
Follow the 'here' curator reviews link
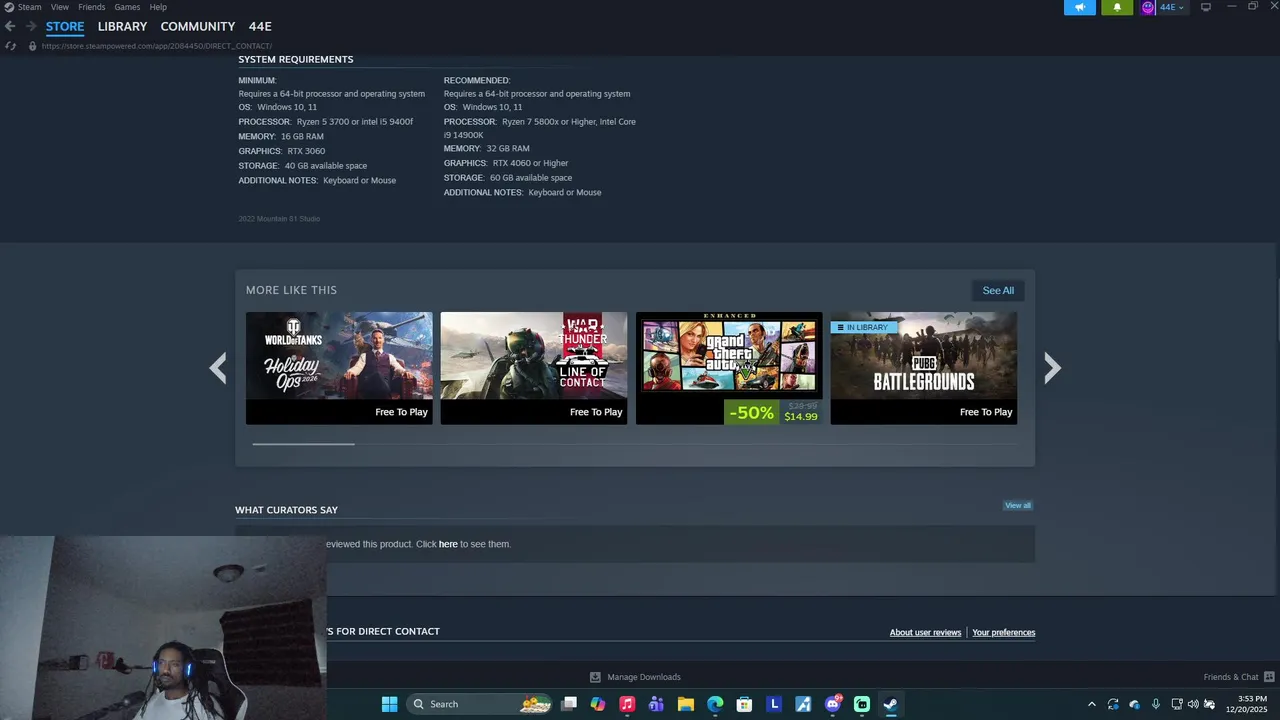point(448,544)
